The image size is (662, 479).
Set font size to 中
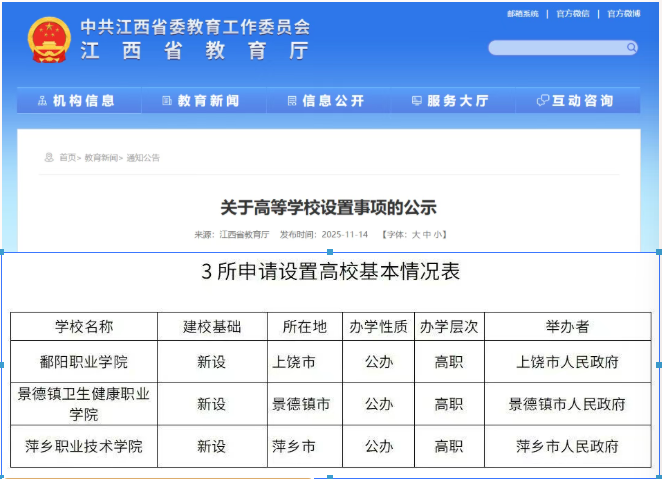[x=427, y=235]
